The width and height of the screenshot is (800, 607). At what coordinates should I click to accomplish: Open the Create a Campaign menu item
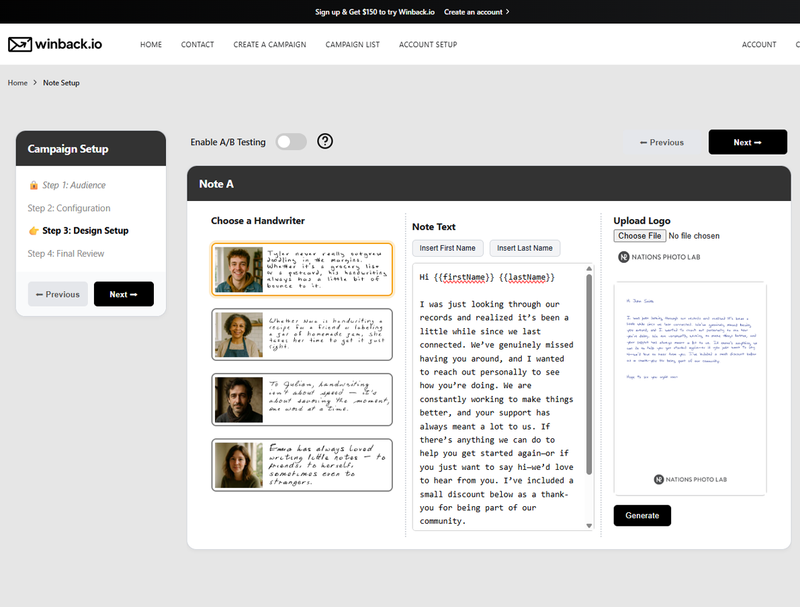point(270,45)
